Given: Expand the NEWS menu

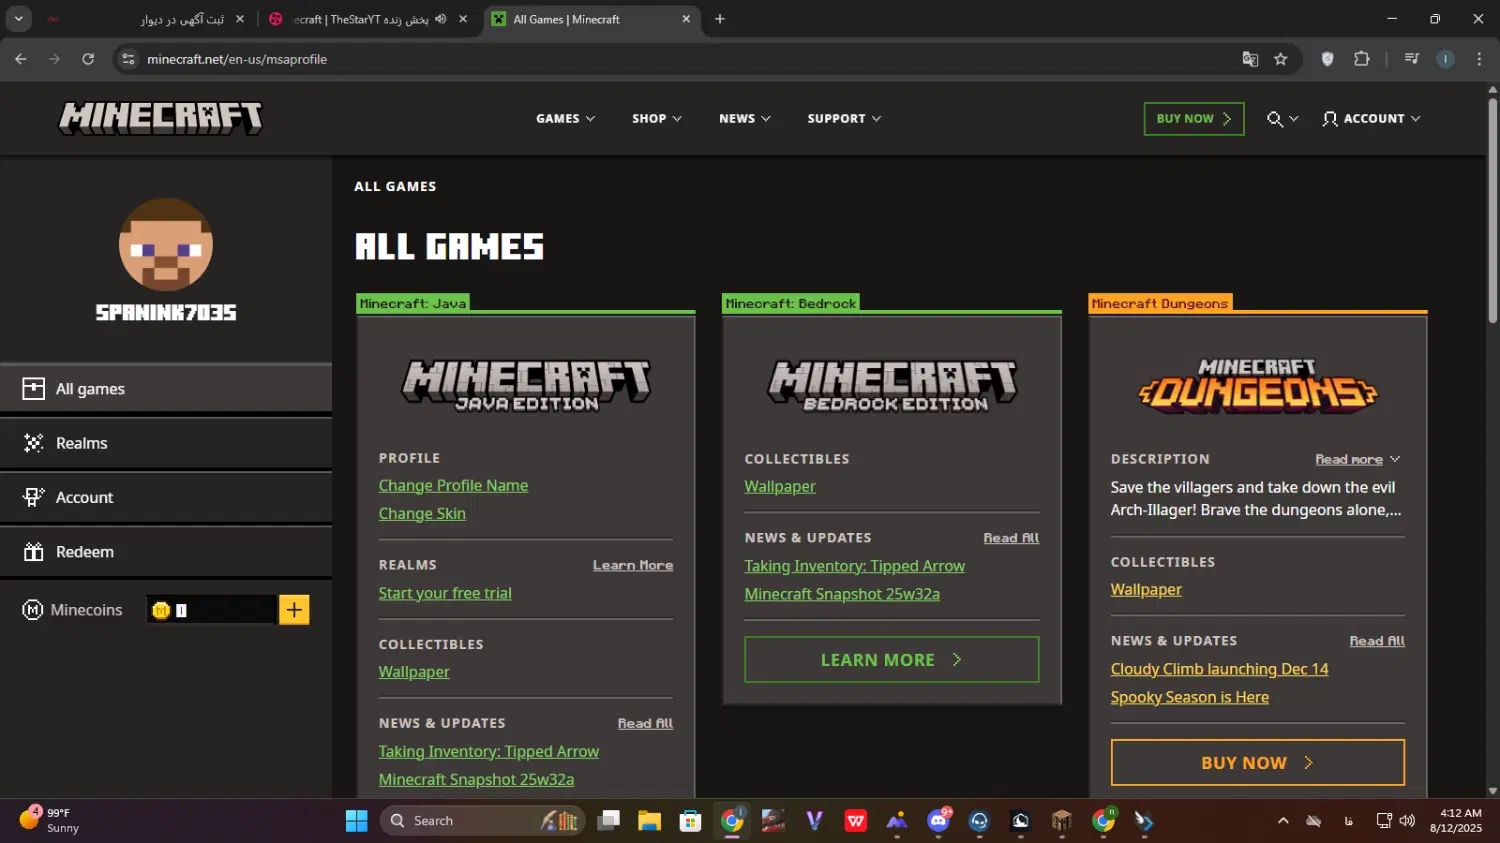Looking at the screenshot, I should [745, 119].
